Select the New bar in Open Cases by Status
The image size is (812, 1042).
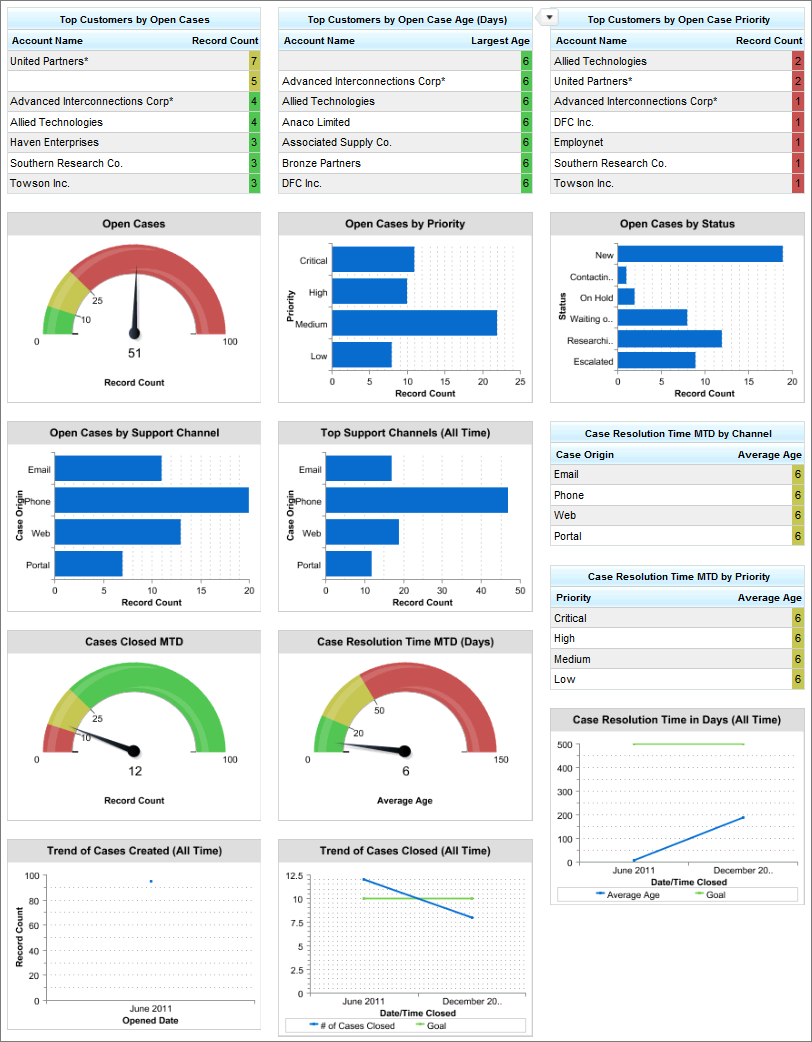tap(698, 252)
